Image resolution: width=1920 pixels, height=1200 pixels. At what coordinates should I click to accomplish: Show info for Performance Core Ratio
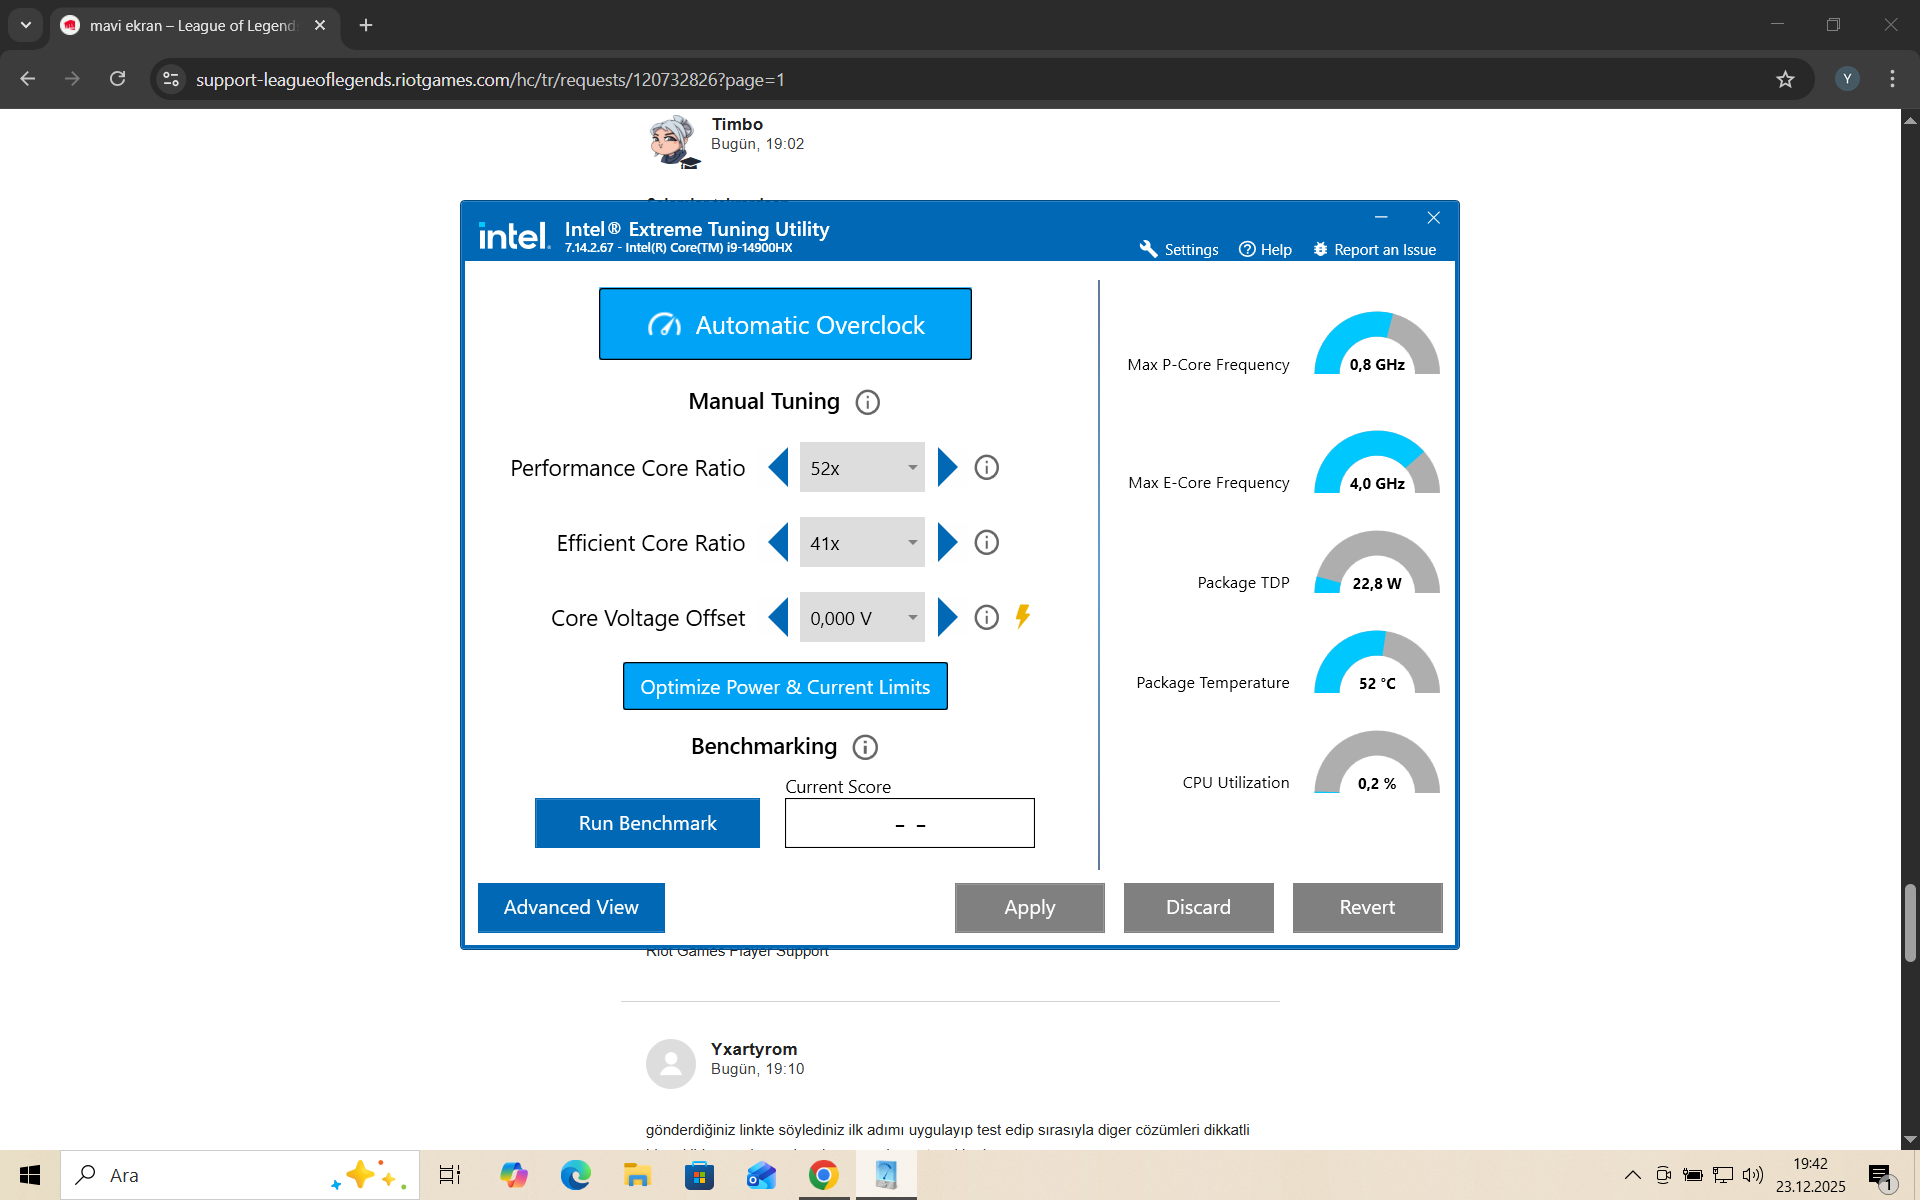986,468
